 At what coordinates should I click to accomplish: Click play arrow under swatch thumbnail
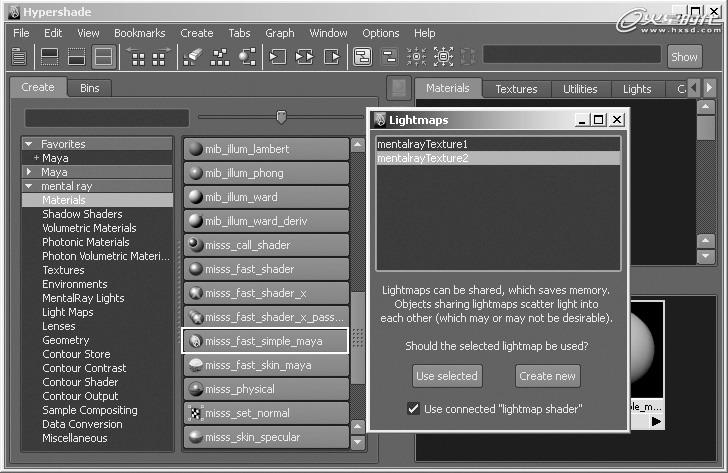point(656,421)
